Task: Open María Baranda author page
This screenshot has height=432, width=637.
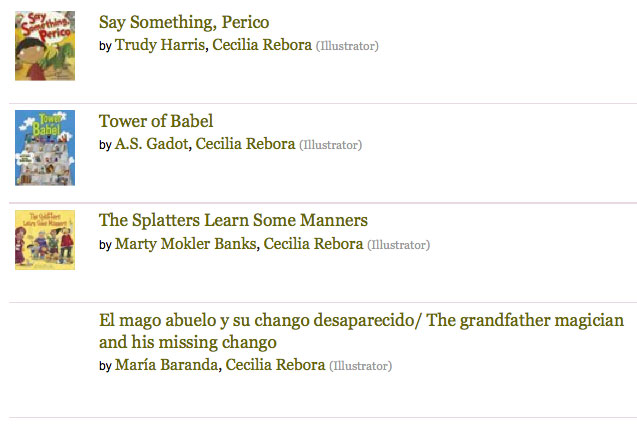Action: (x=166, y=366)
